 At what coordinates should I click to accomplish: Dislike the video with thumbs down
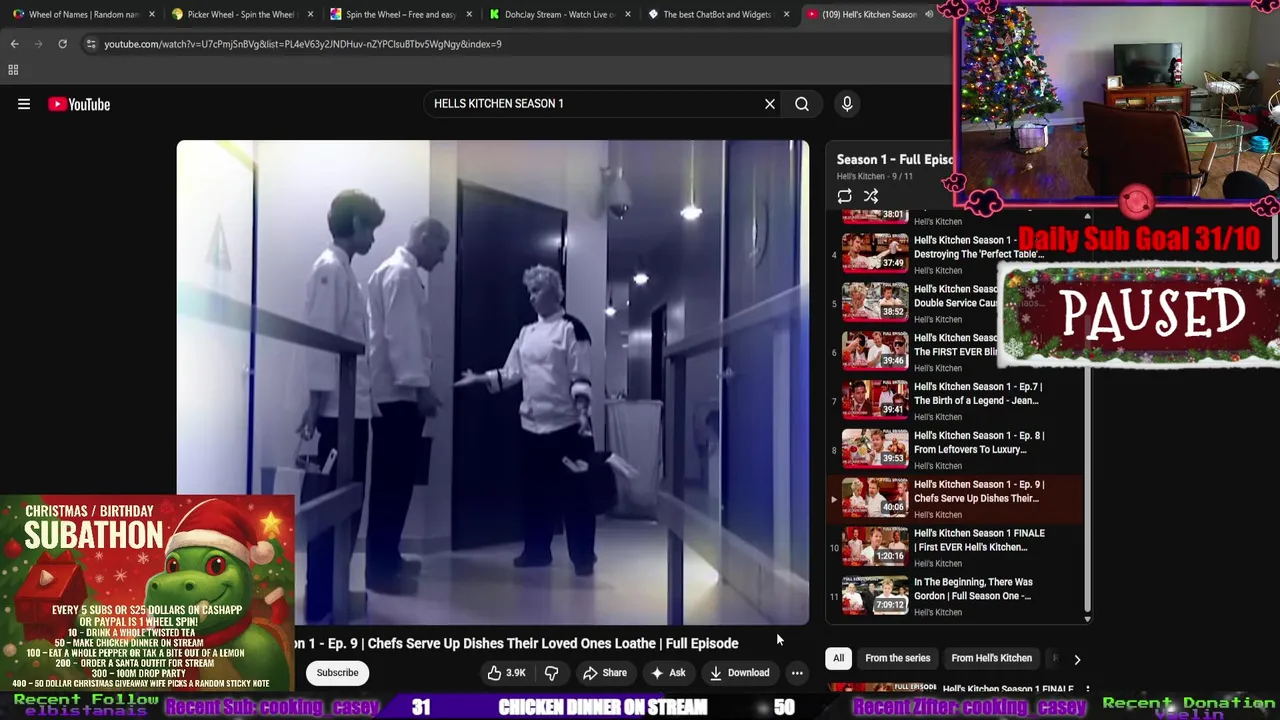[551, 673]
